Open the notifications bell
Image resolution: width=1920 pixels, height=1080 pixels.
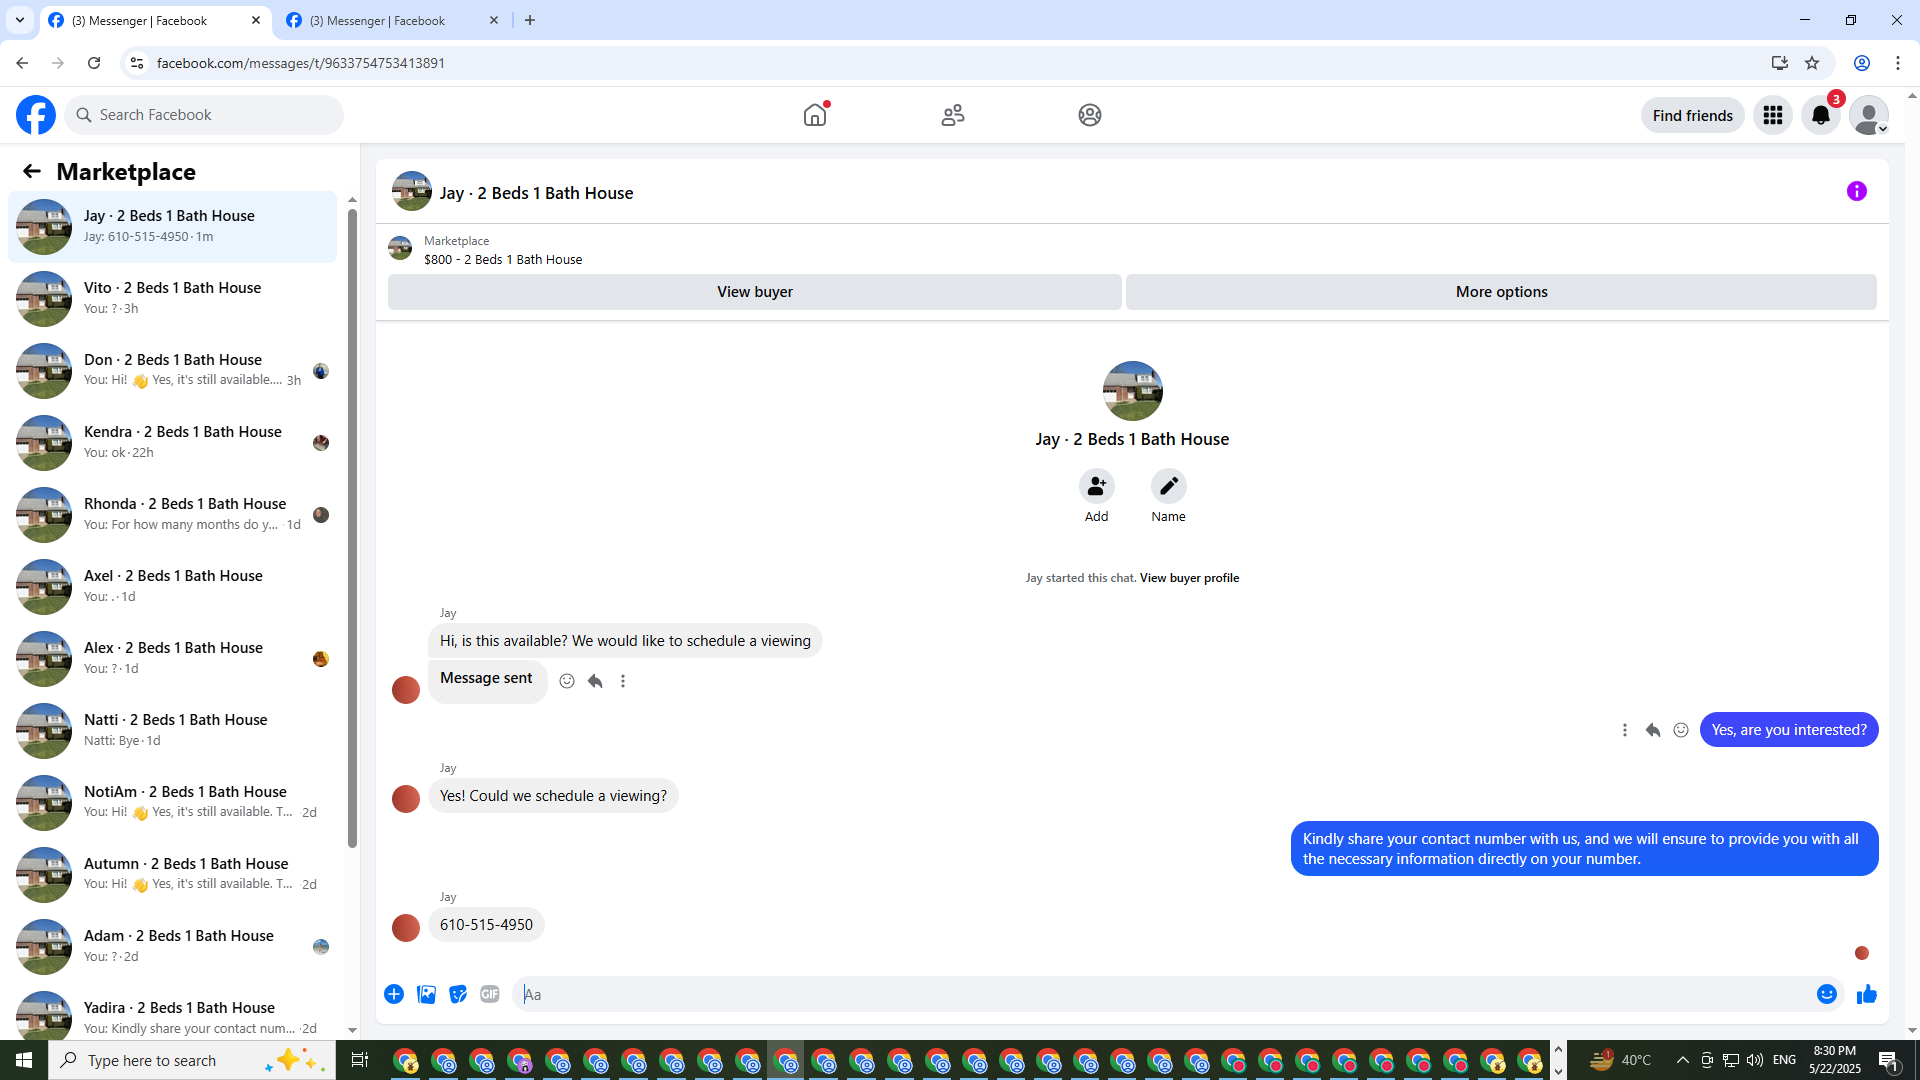(x=1821, y=115)
